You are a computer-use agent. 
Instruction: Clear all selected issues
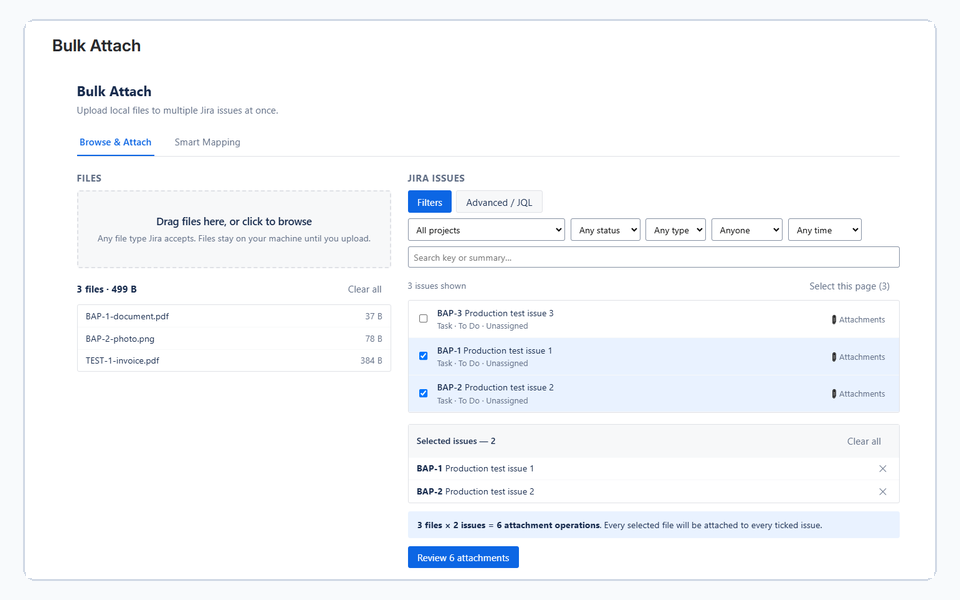(x=864, y=441)
